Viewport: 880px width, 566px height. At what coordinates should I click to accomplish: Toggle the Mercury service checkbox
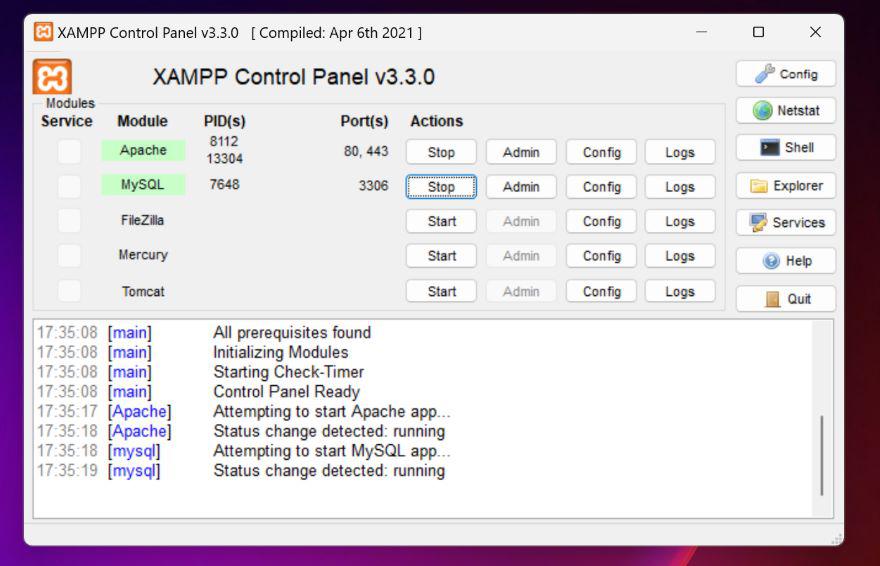(x=70, y=256)
